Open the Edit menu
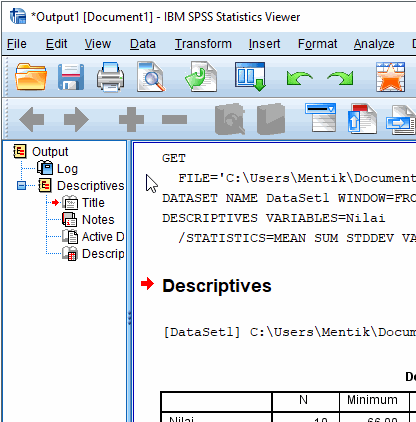The image size is (416, 422). (56, 44)
